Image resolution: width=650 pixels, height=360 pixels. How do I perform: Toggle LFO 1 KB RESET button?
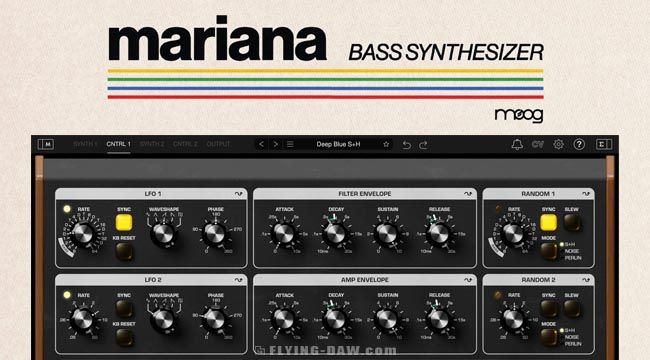[x=124, y=251]
